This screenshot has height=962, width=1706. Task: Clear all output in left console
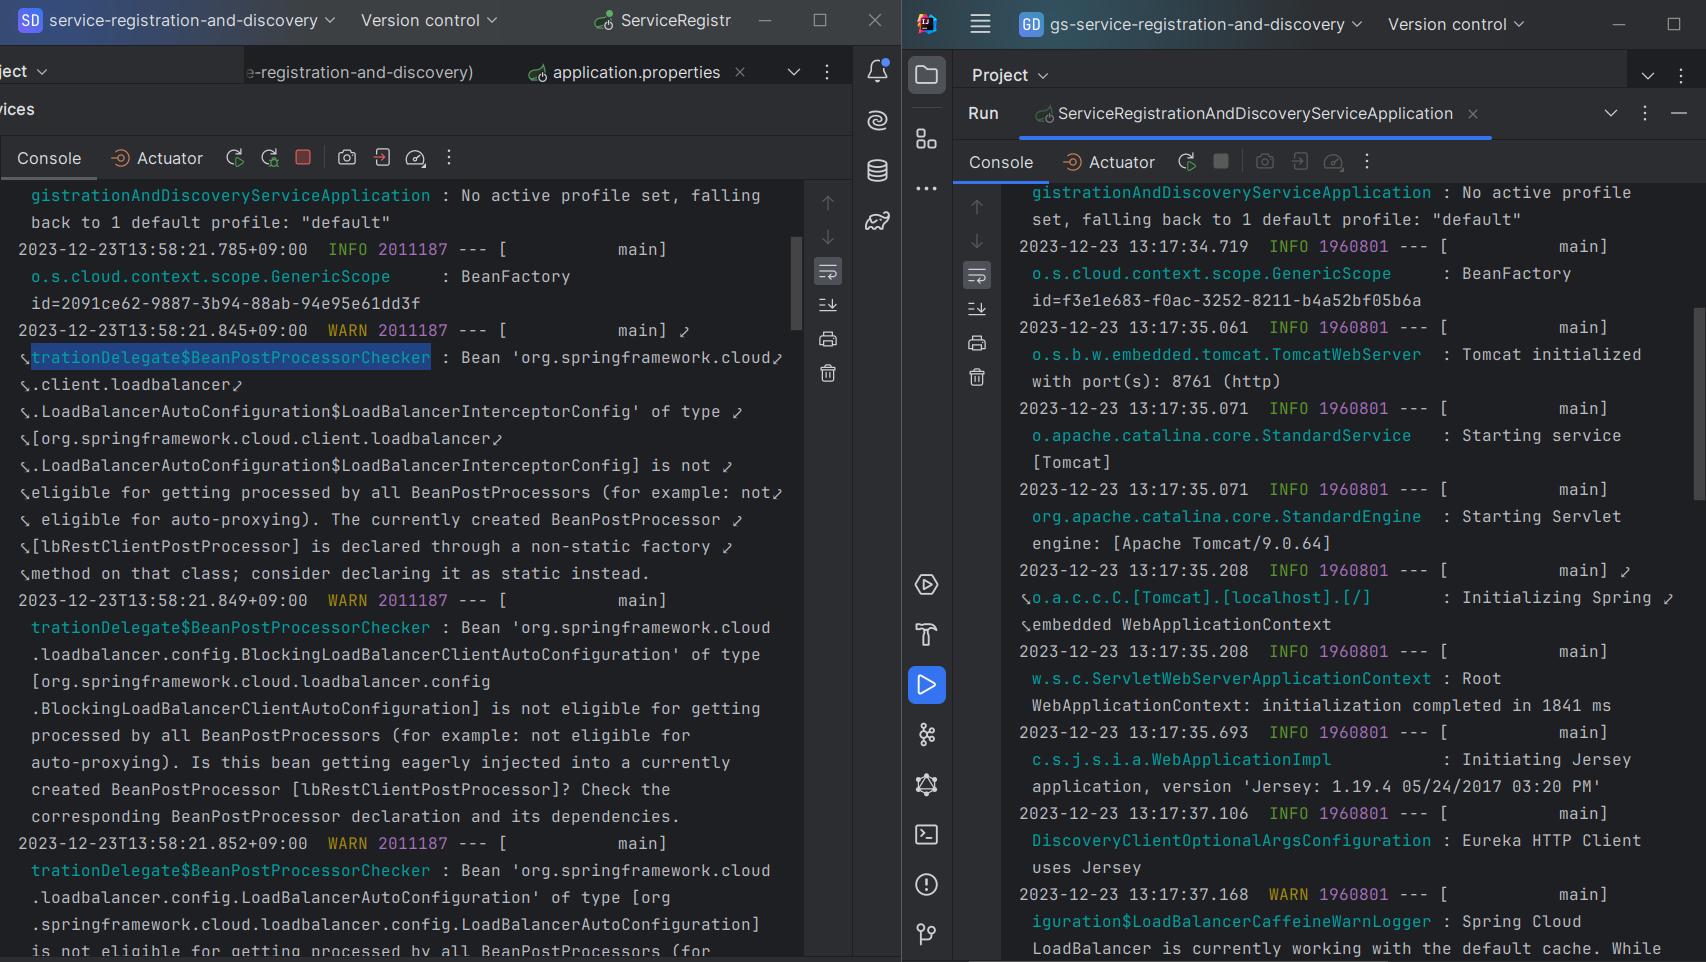tap(828, 373)
